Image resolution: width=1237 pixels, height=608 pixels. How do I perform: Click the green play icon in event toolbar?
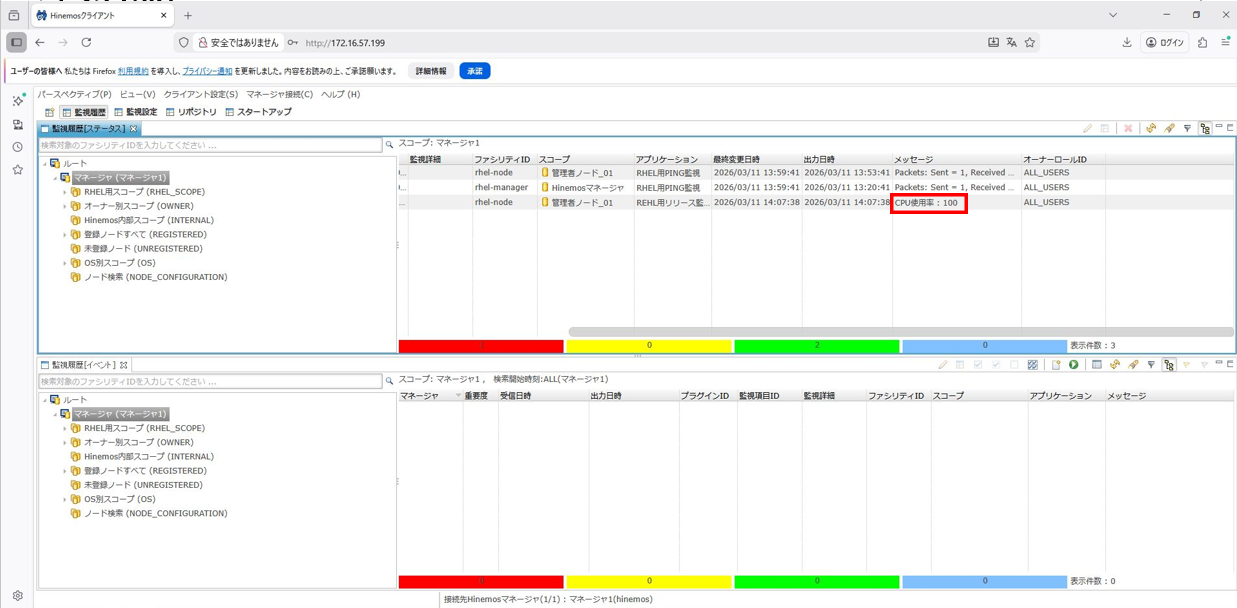[x=1073, y=365]
